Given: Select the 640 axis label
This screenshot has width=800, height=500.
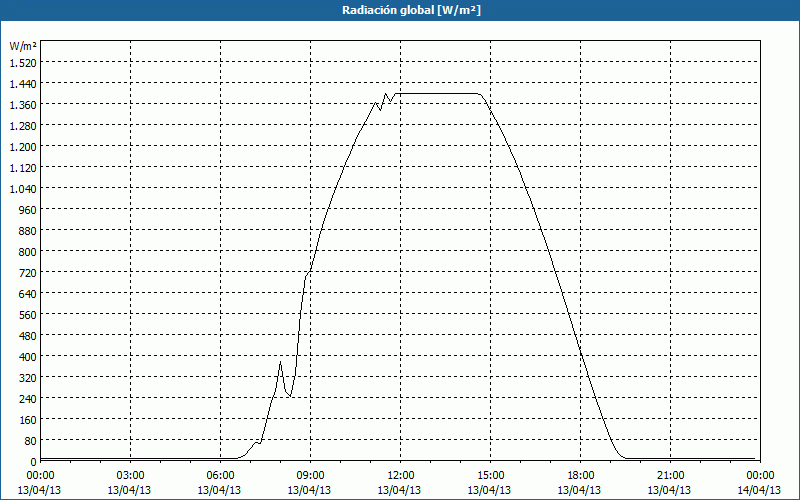Looking at the screenshot, I should (28, 293).
